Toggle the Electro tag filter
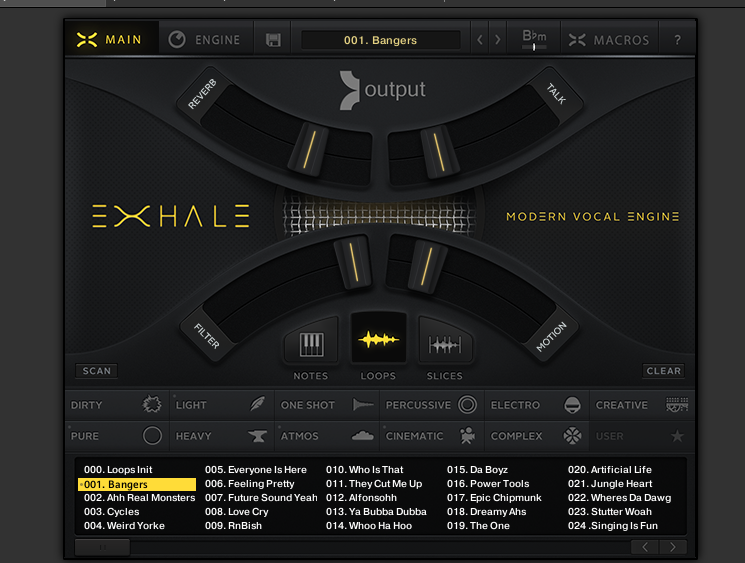The width and height of the screenshot is (745, 563). coord(537,405)
